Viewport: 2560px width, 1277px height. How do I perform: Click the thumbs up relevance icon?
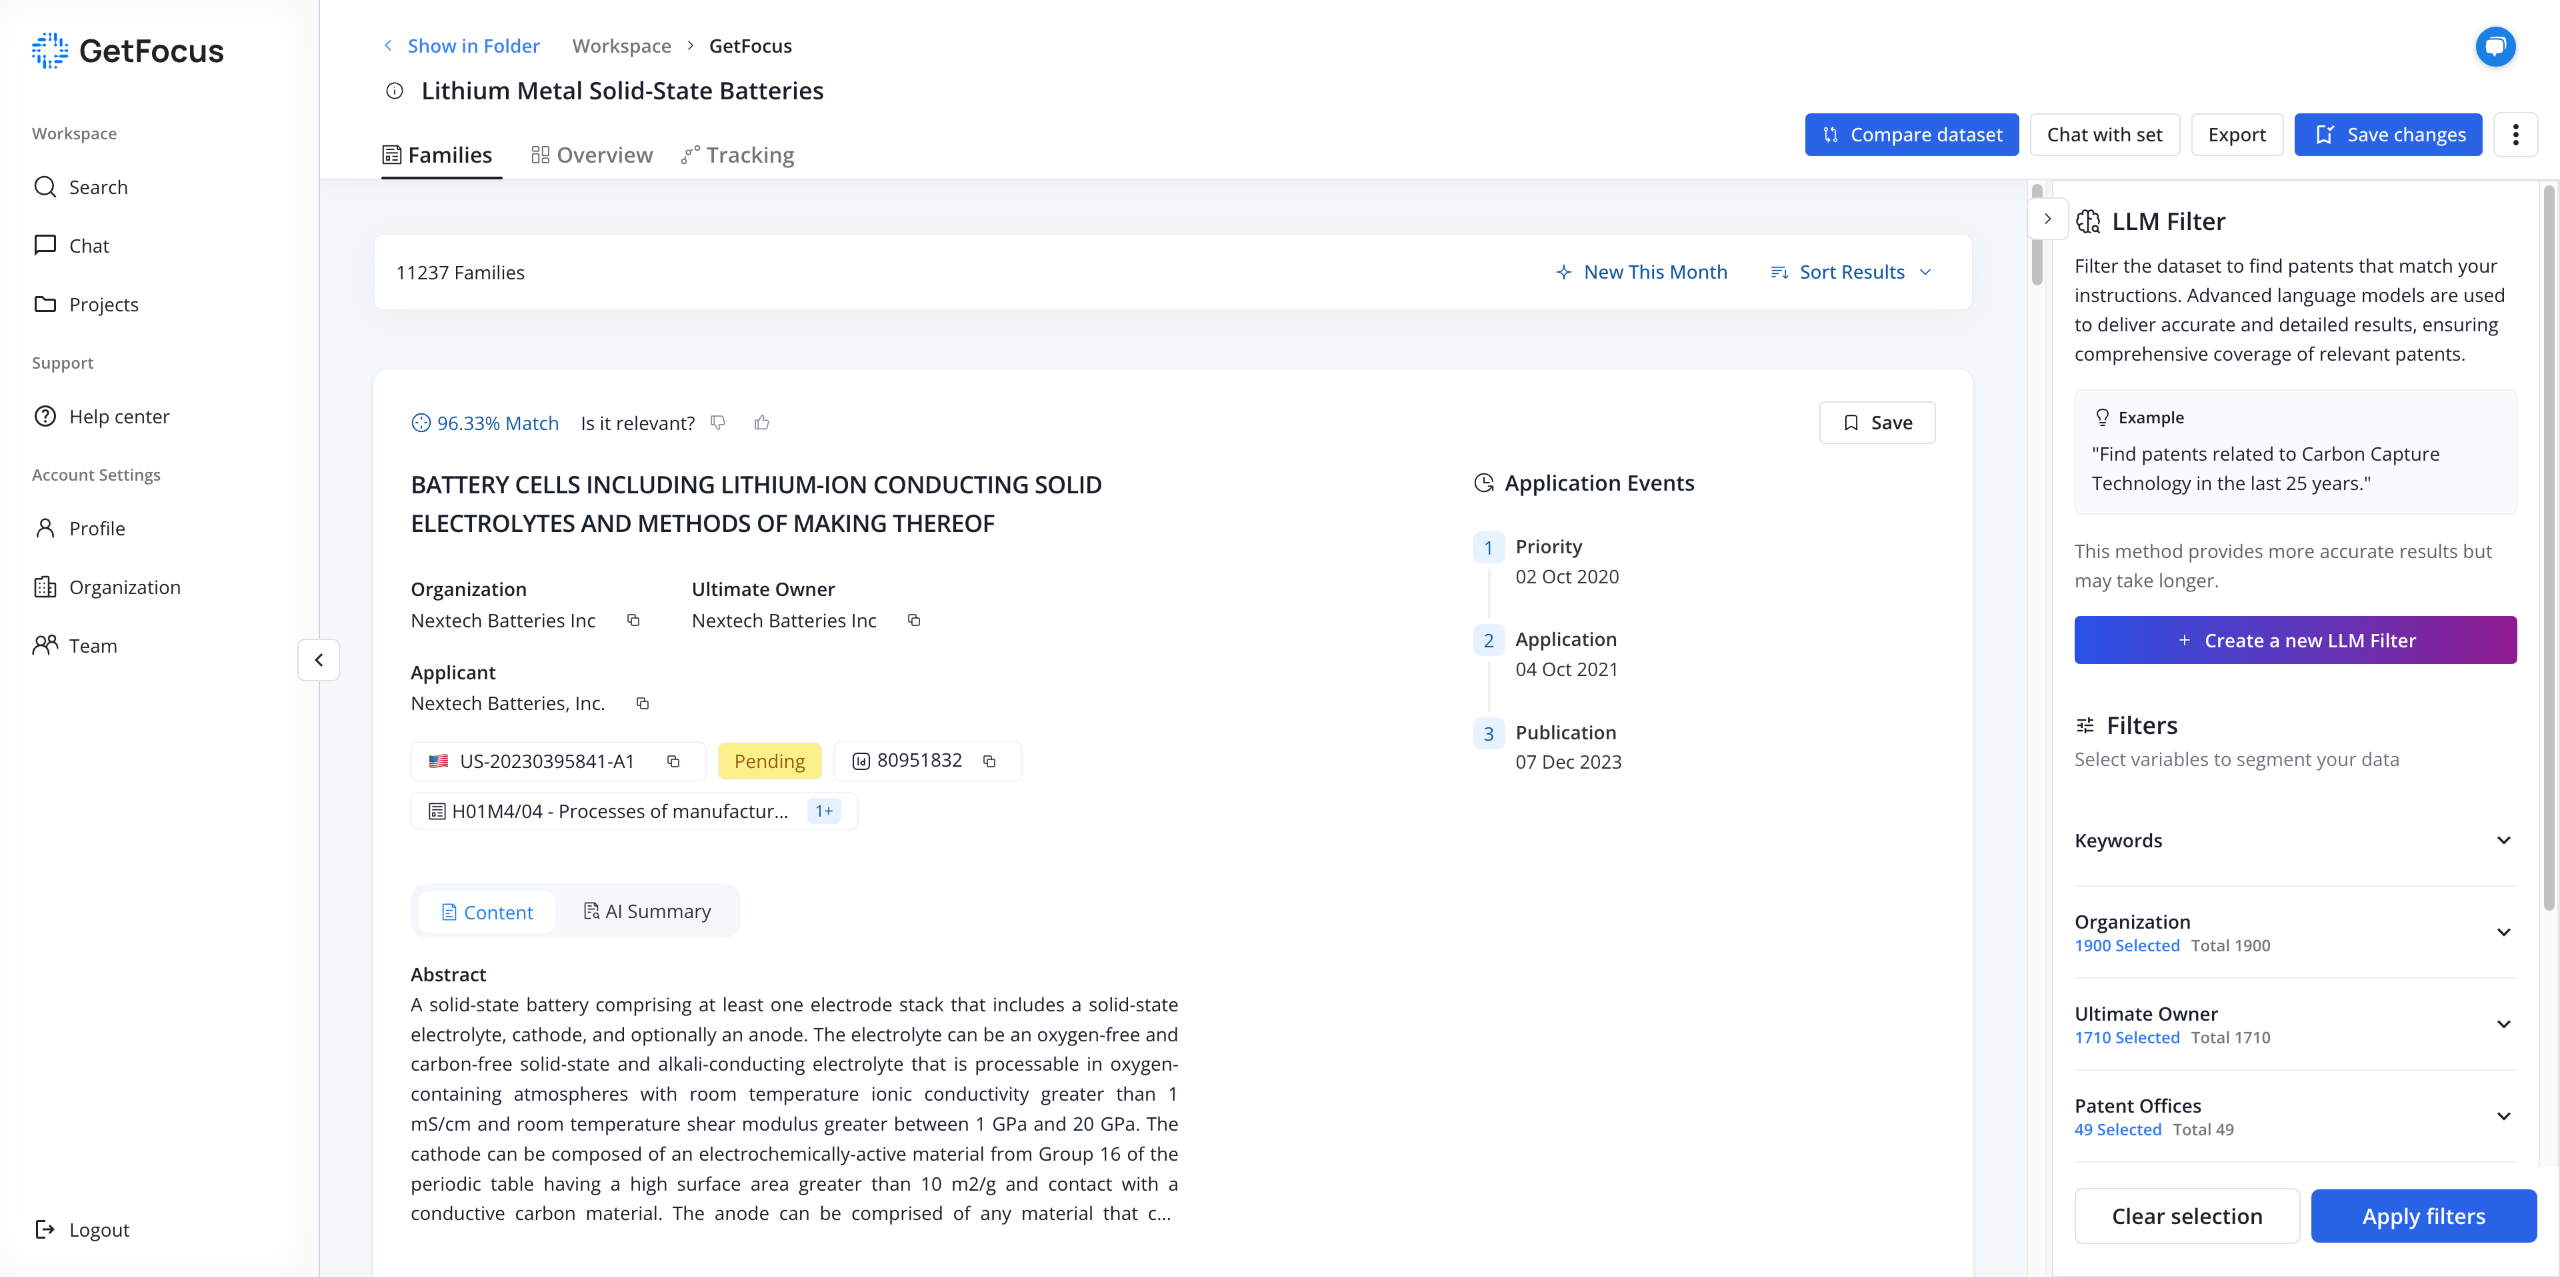pyautogui.click(x=762, y=422)
